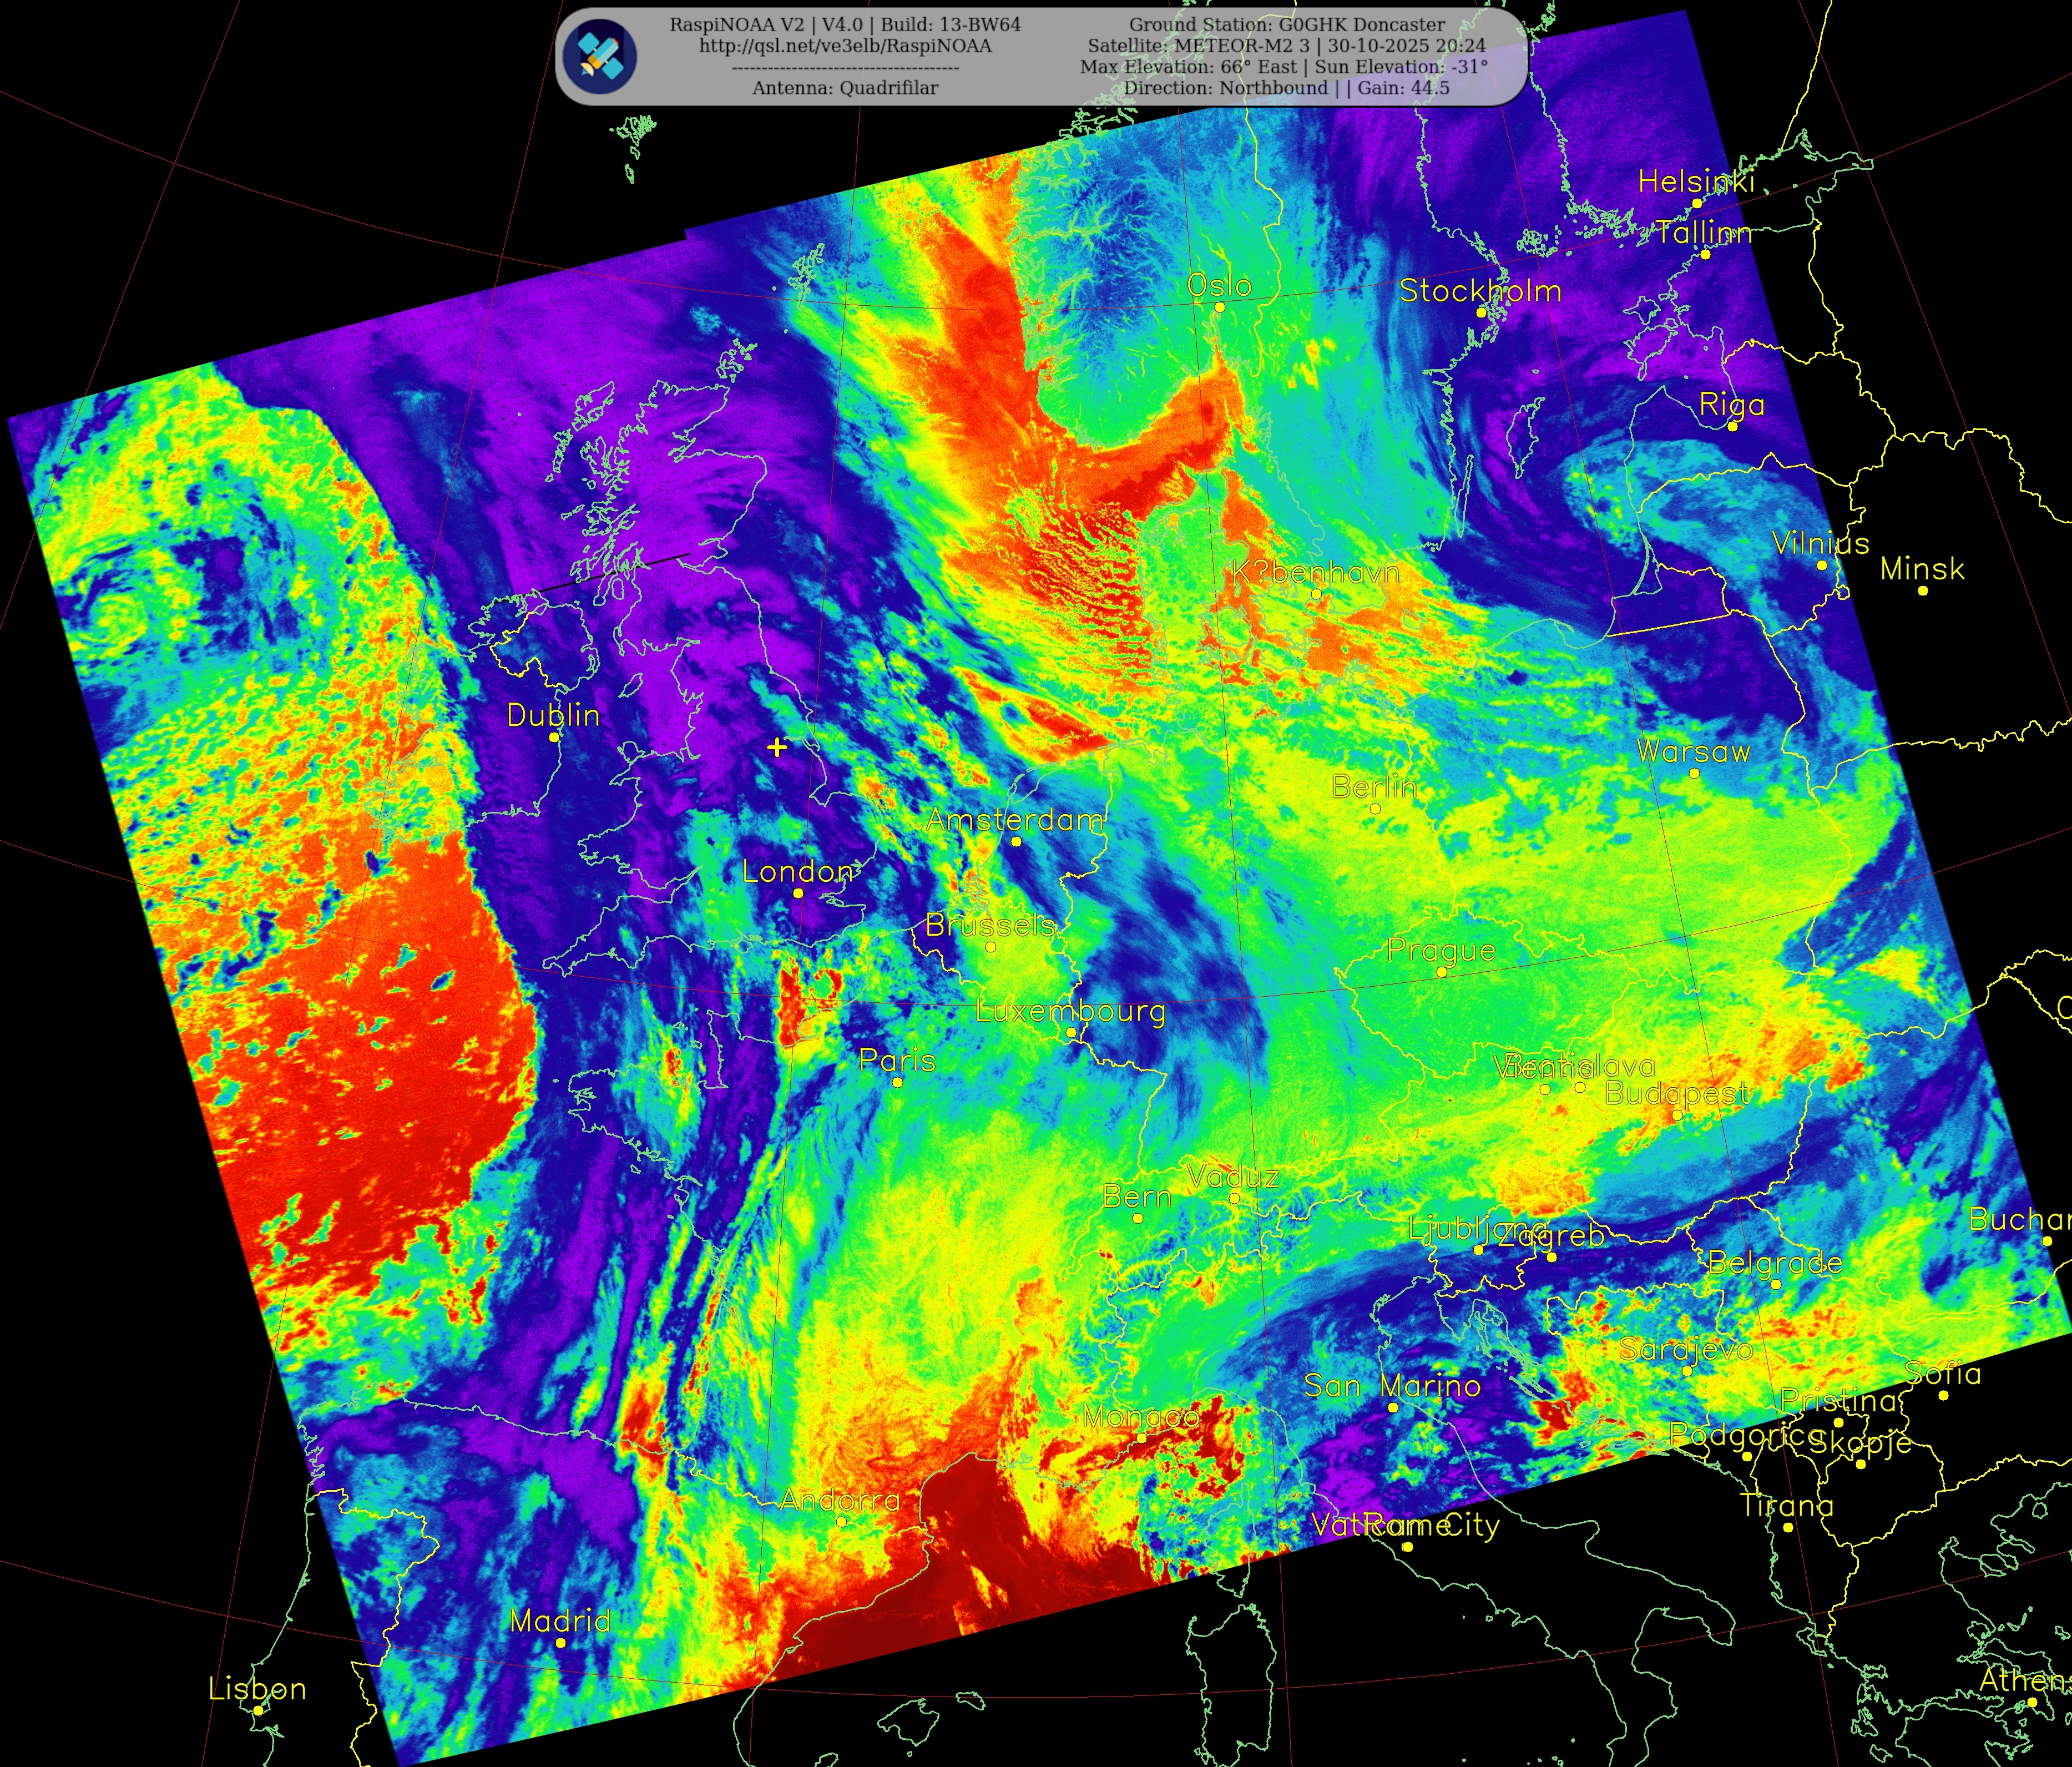Click the Minsk city marker dot
2072x1767 pixels.
(x=1922, y=591)
